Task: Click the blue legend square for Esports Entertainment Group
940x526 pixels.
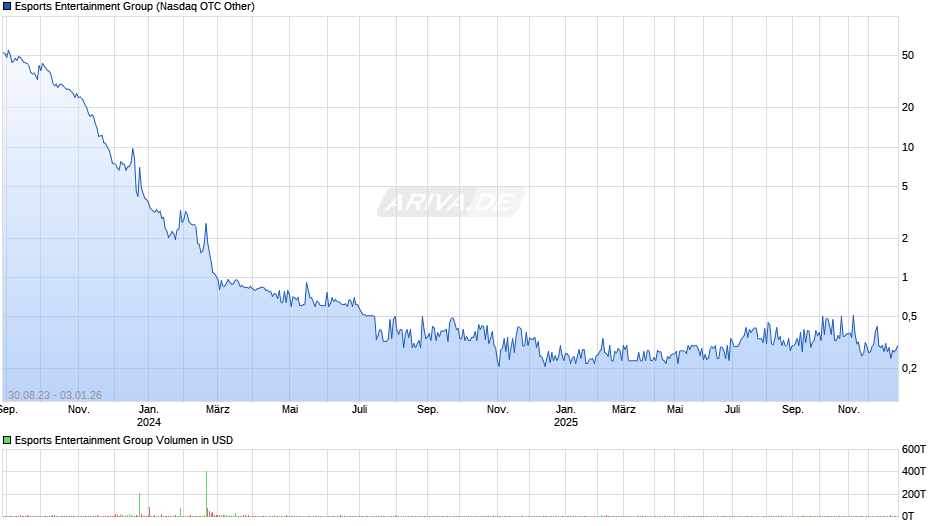Action: click(7, 7)
